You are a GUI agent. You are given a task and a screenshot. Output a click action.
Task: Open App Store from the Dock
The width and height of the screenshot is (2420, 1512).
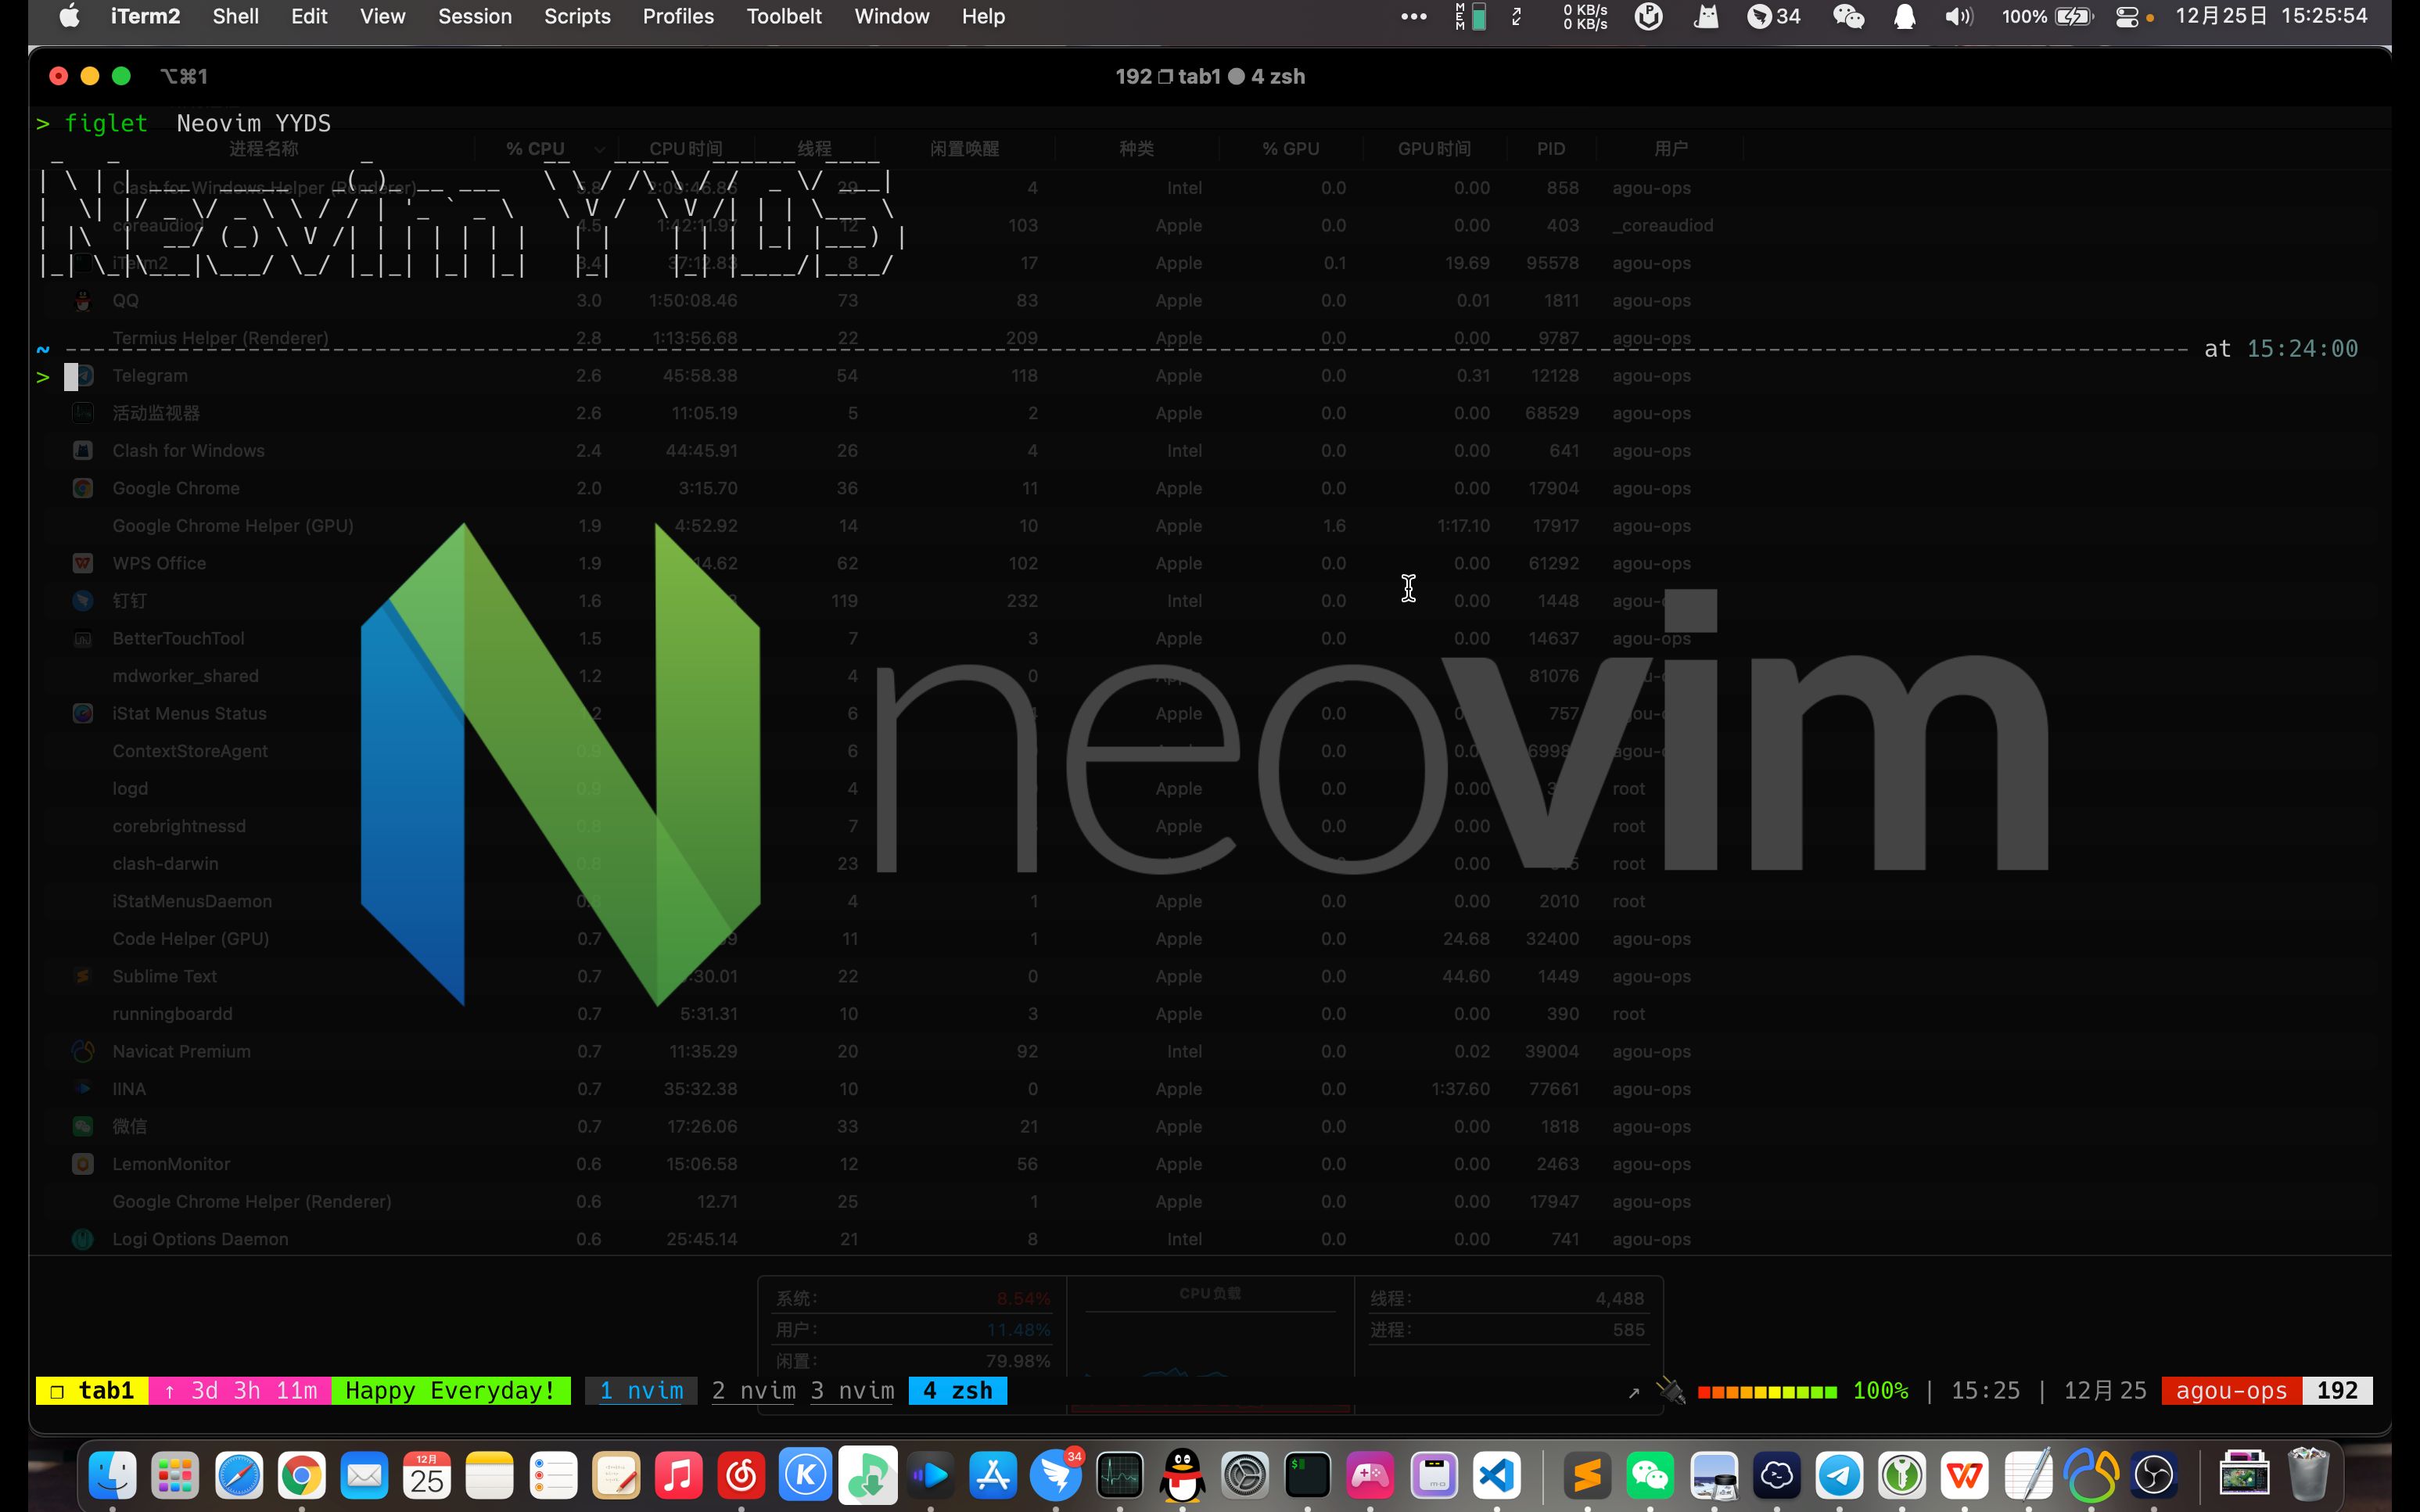[993, 1475]
